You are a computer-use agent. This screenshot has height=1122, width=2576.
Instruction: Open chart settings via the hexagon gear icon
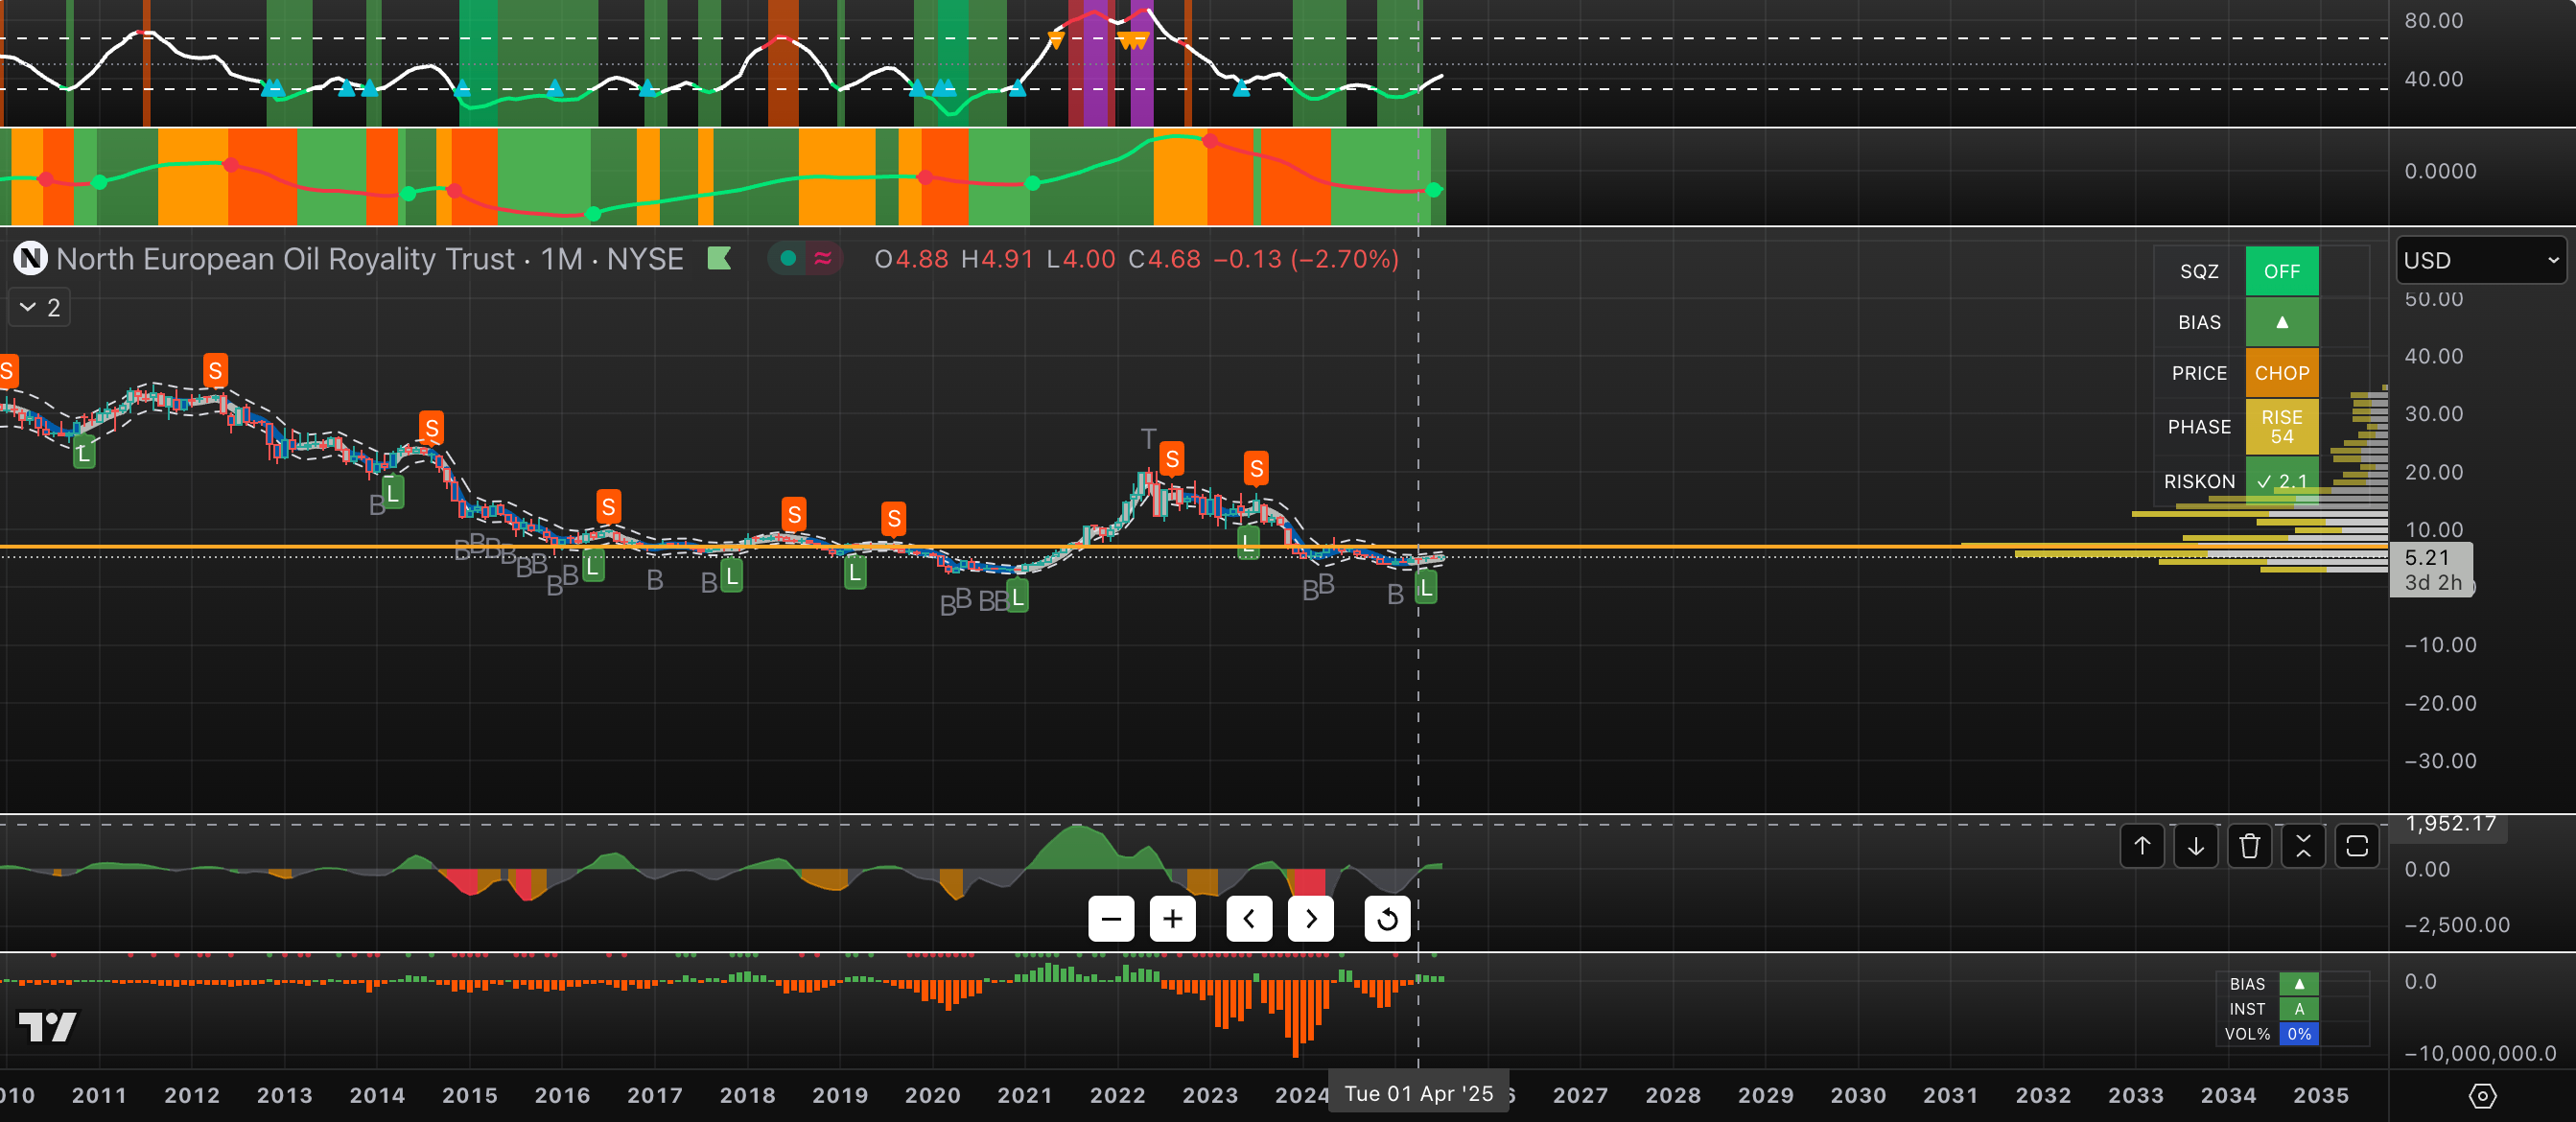pyautogui.click(x=2482, y=1096)
